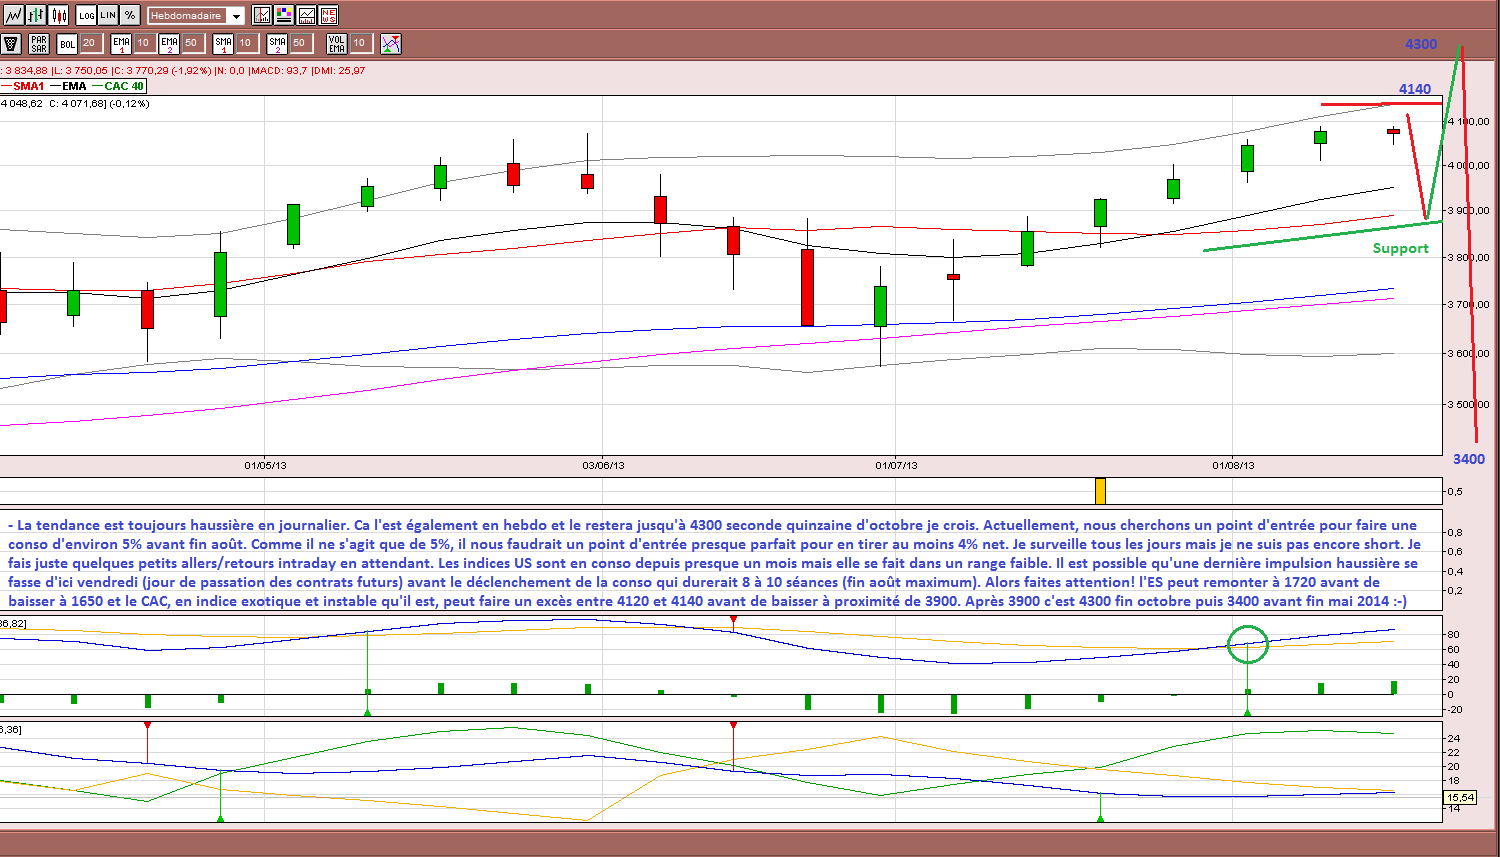Click the 01/08/13 date label
This screenshot has width=1500, height=857.
point(1233,465)
